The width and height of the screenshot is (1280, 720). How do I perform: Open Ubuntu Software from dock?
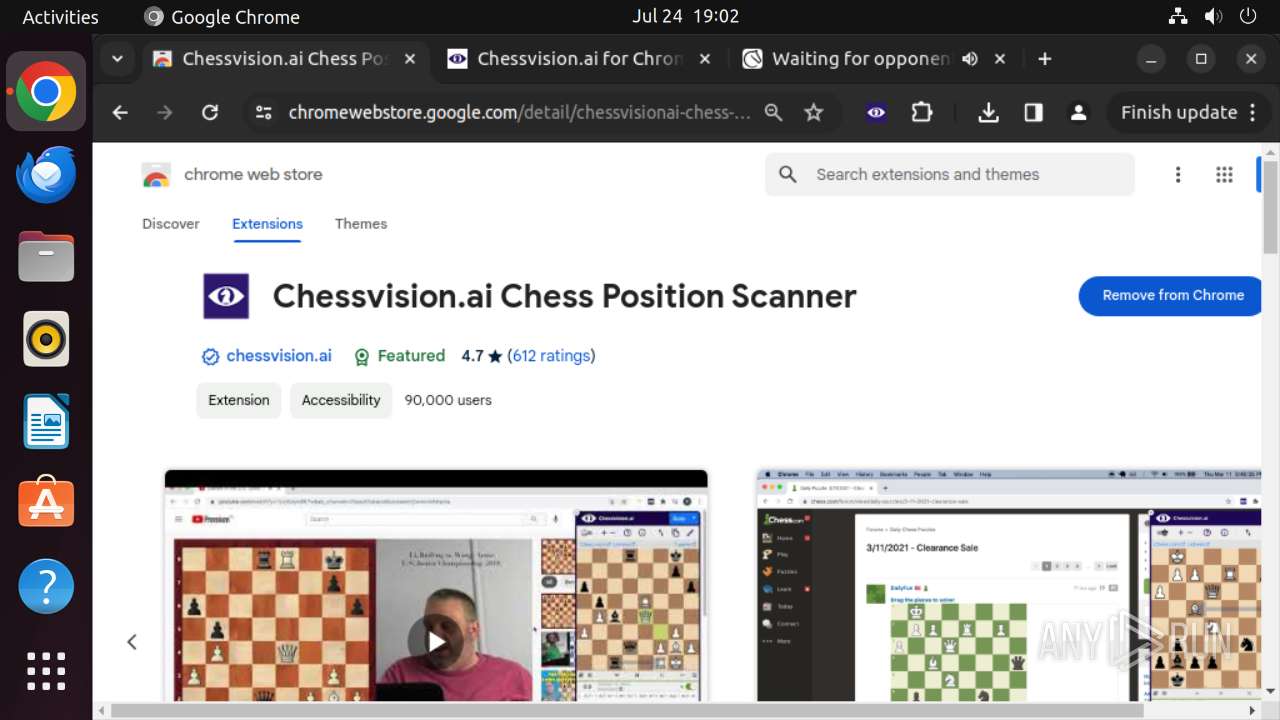pos(46,503)
